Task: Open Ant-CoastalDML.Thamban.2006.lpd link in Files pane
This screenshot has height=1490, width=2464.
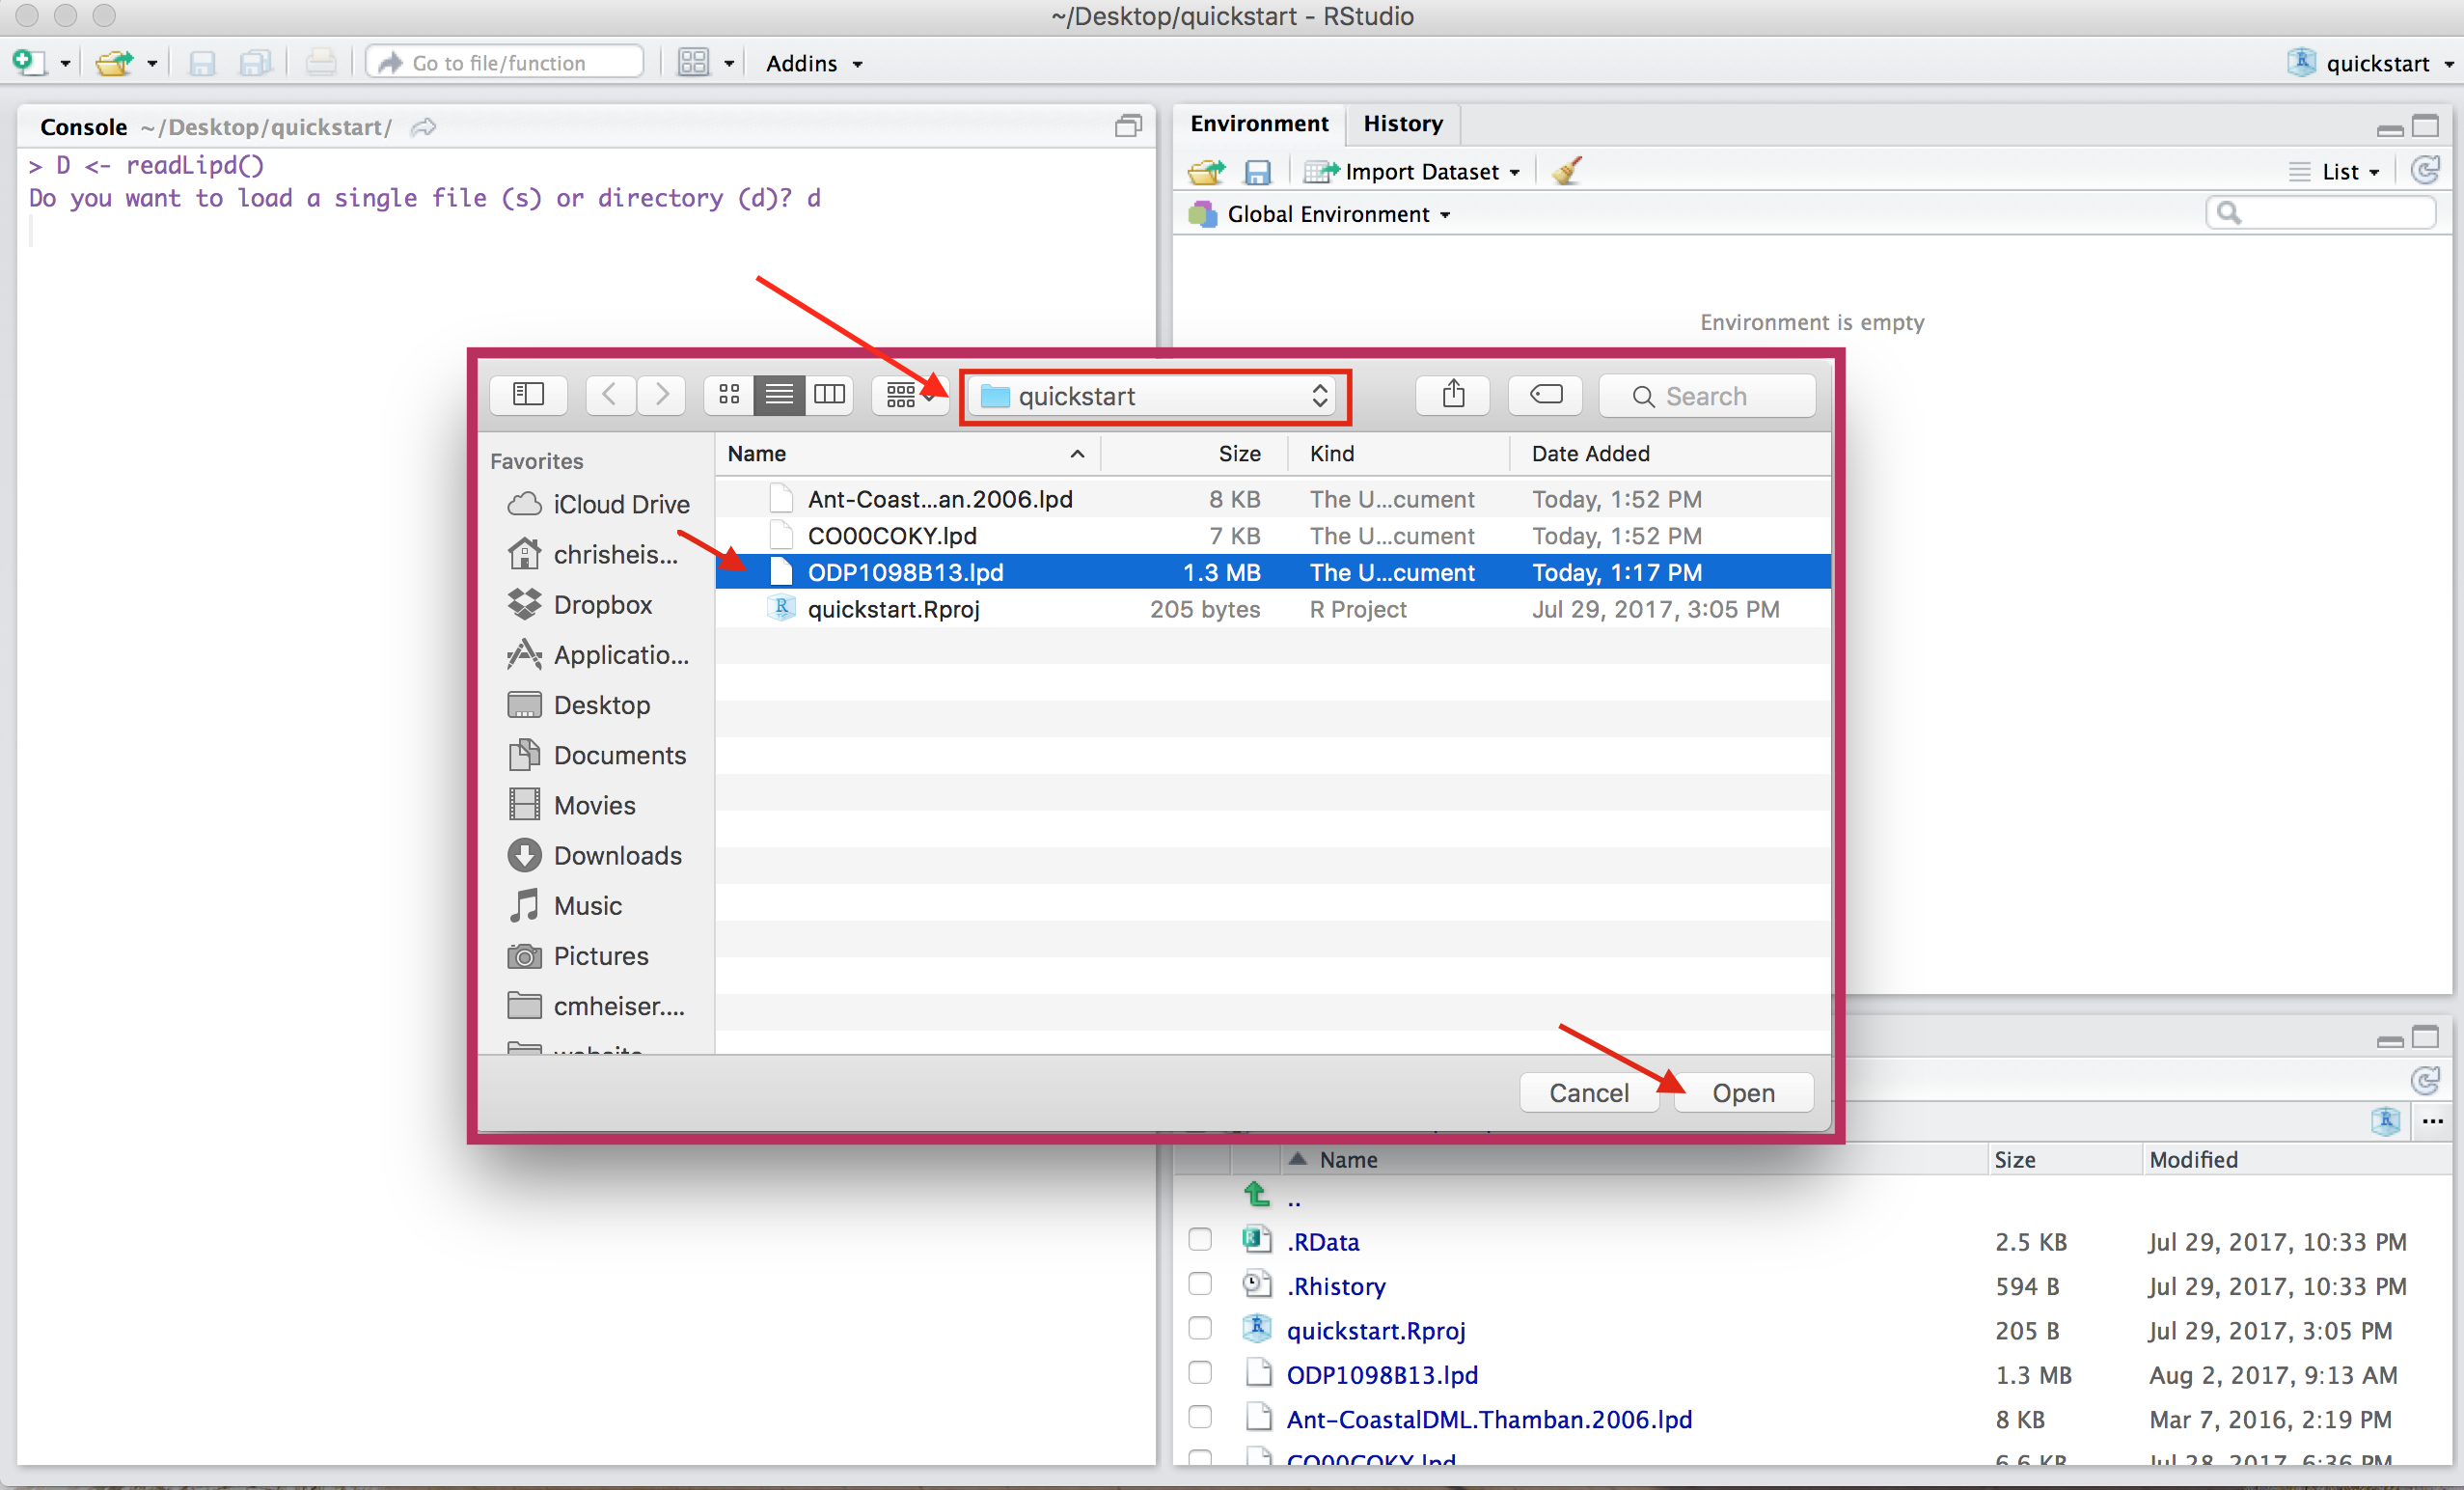Action: click(1489, 1419)
